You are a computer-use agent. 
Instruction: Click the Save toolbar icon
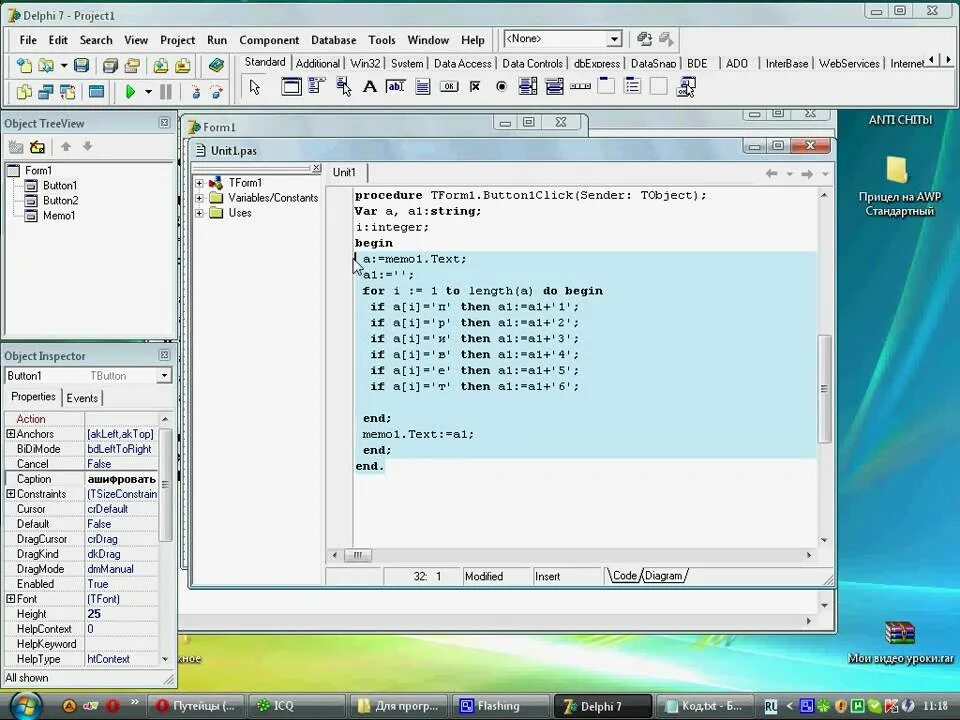(x=81, y=66)
